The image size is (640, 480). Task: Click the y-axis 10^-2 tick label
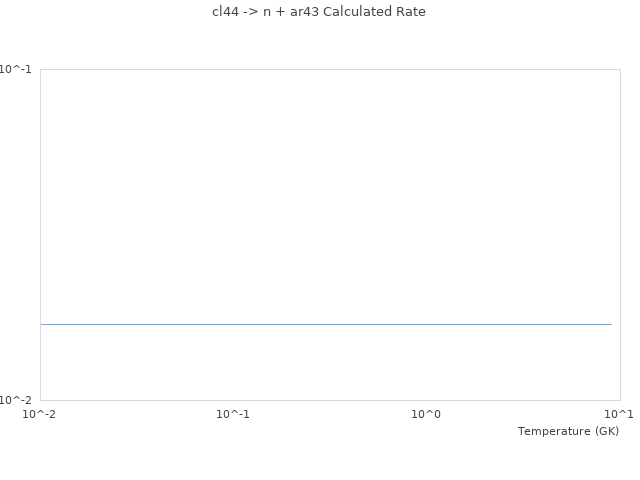pyautogui.click(x=16, y=400)
